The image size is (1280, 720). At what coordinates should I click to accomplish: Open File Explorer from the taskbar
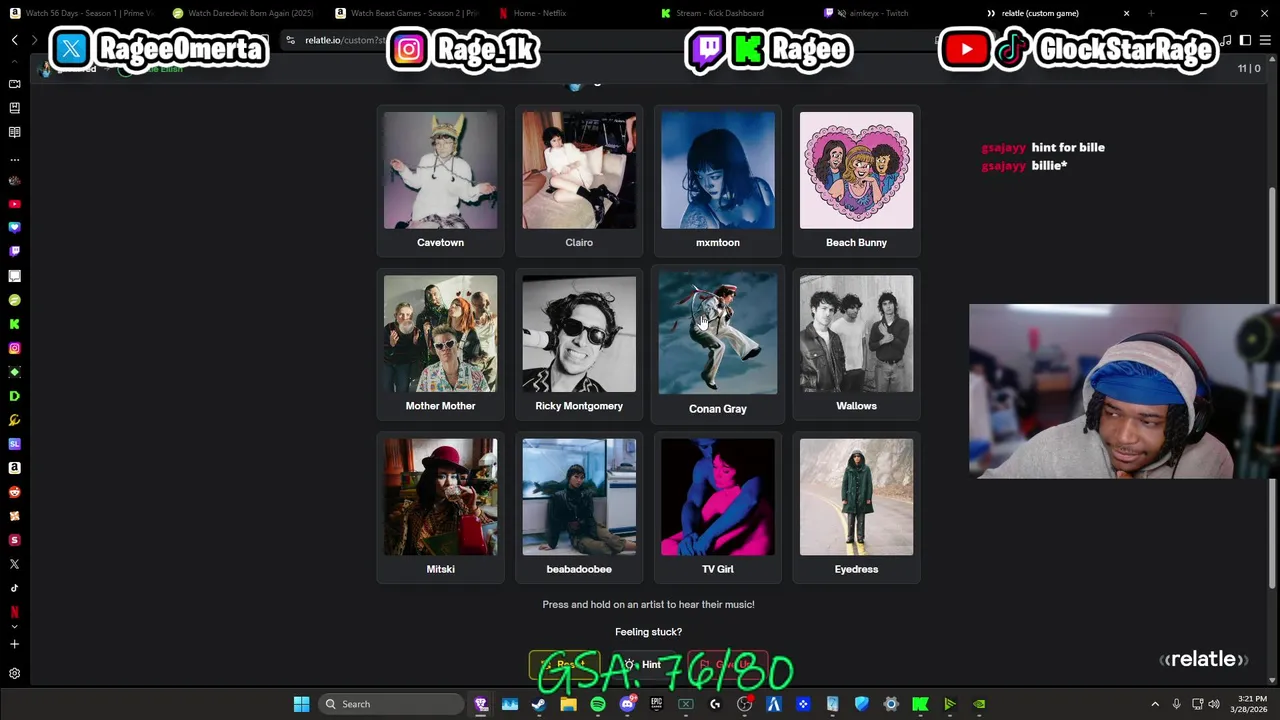568,704
